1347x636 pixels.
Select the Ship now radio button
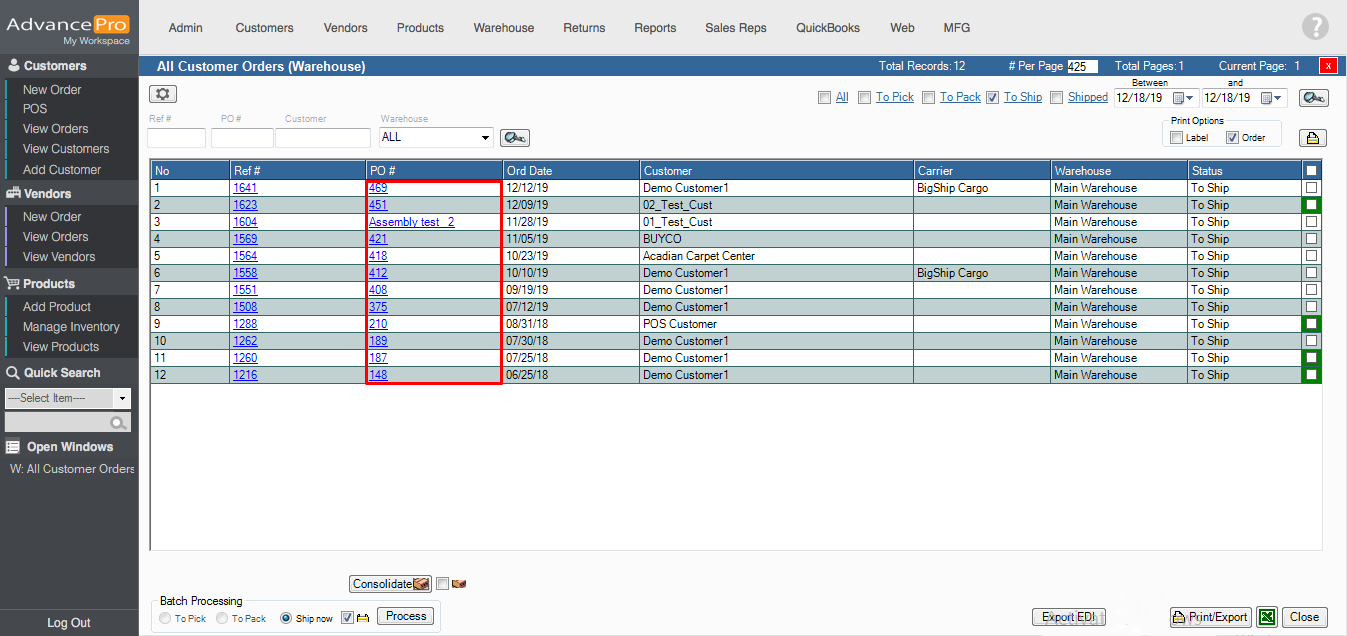[286, 619]
